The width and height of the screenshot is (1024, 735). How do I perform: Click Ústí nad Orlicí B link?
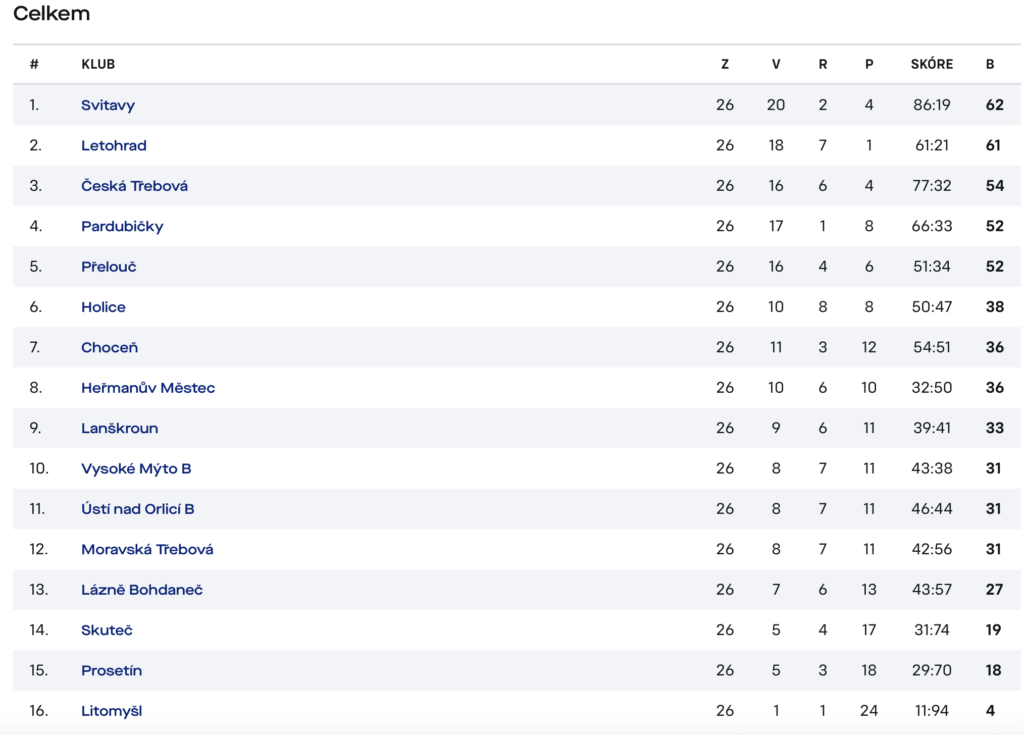[x=138, y=509]
